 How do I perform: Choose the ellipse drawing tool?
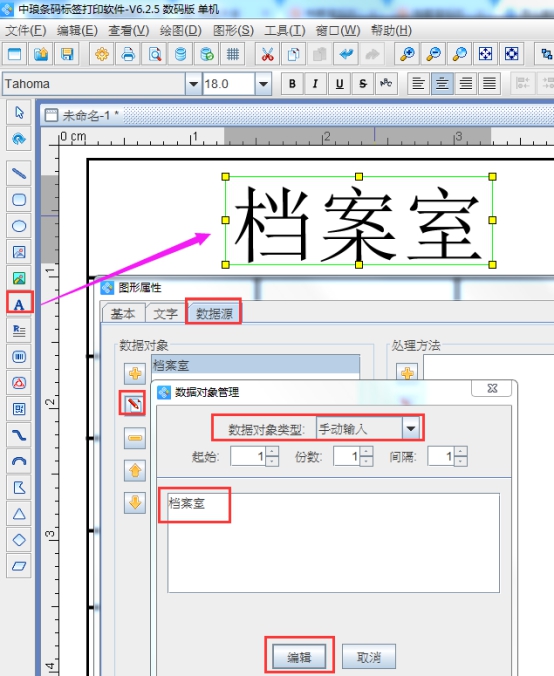(x=19, y=226)
